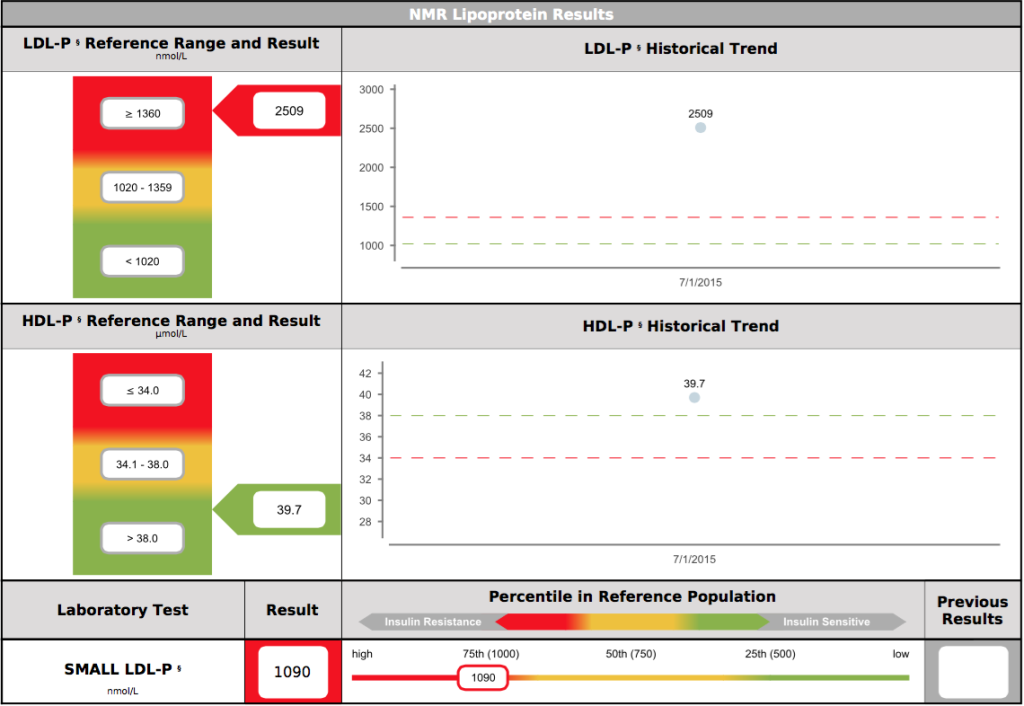
Task: Click the µmol/L unit label
Action: click(171, 334)
